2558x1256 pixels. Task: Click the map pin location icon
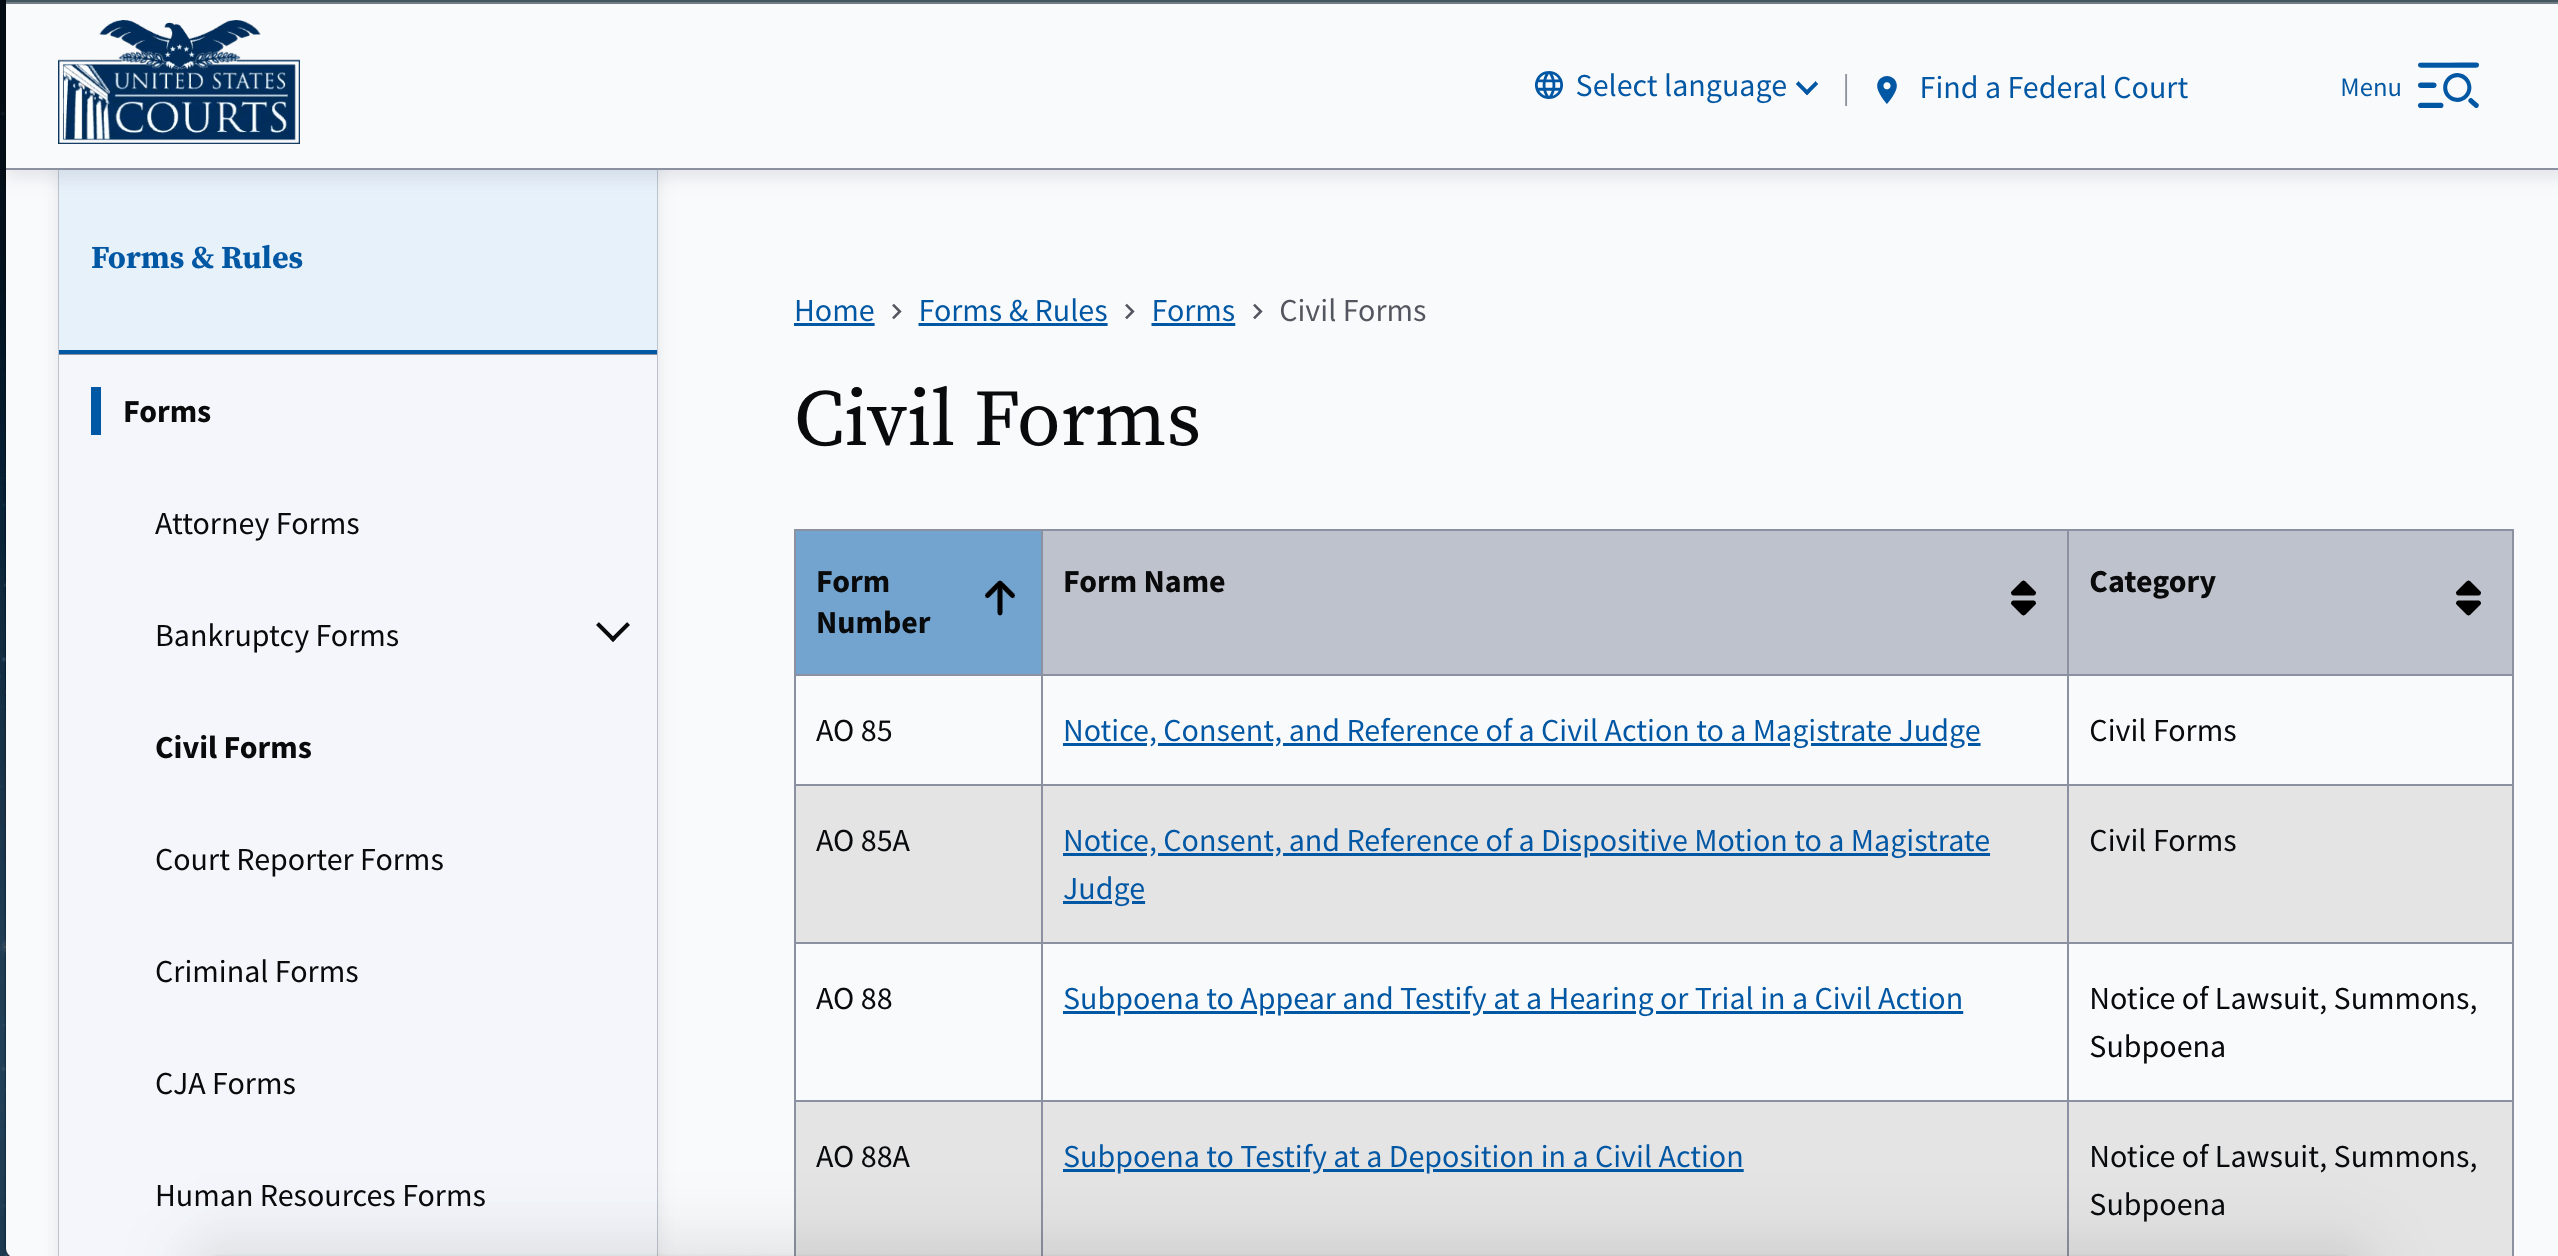(1886, 90)
